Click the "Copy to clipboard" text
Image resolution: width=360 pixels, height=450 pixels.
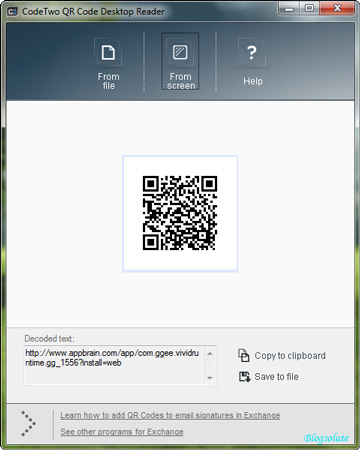[x=290, y=356]
